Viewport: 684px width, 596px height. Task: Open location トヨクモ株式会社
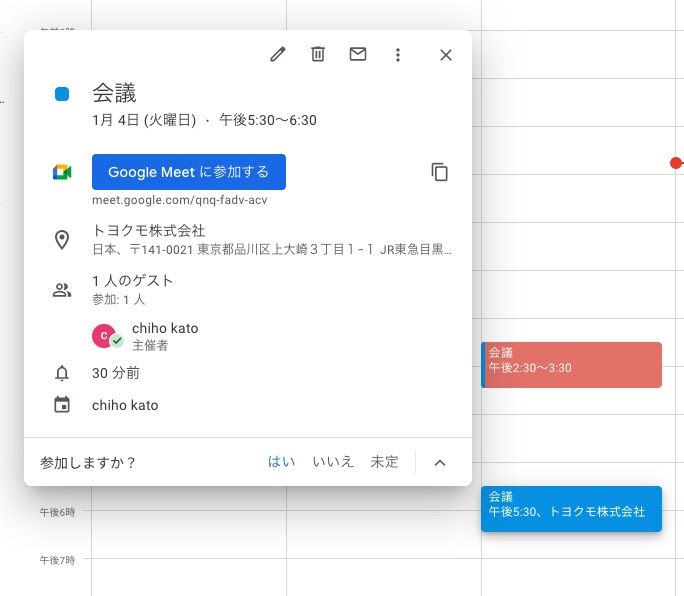point(148,230)
